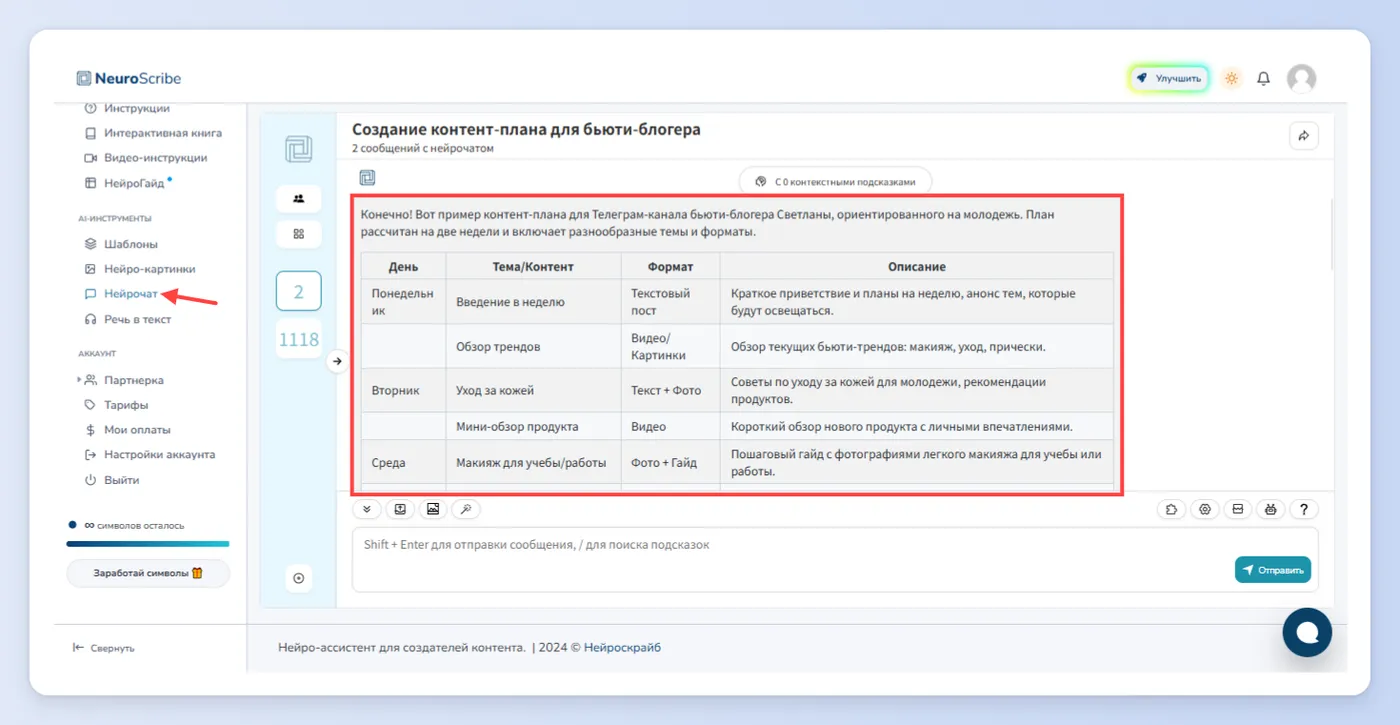Click the puzzle piece plugins icon
Viewport: 1400px width, 725px height.
click(x=1172, y=509)
